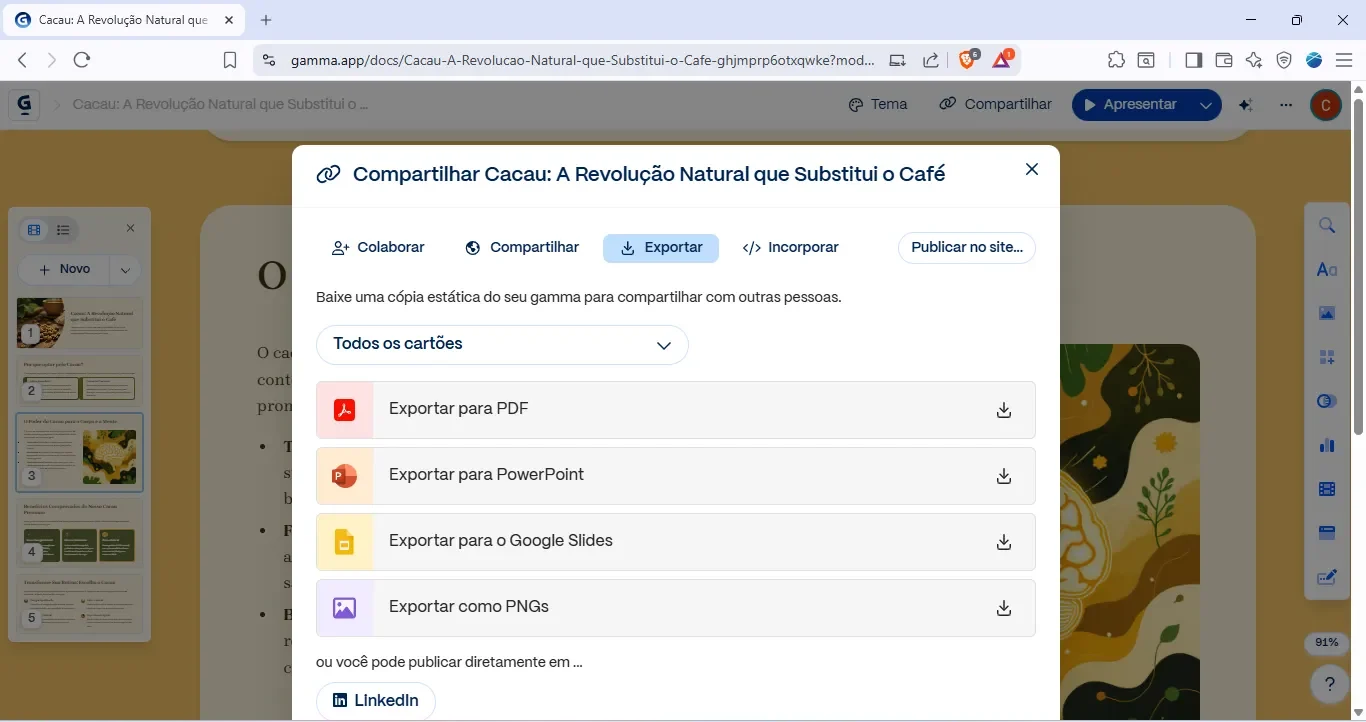Viewport: 1366px width, 722px height.
Task: Toggle browser sidebar panel
Action: (1193, 60)
